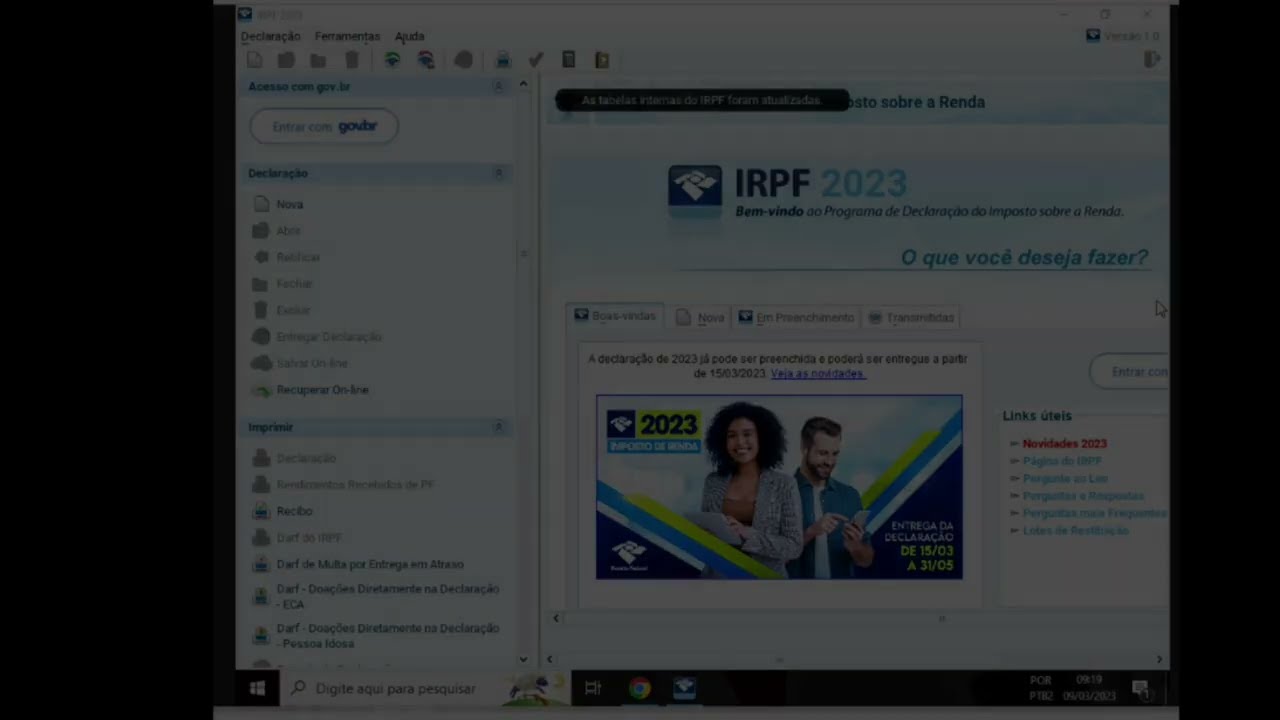Switch to the Transmitidas tab
The image size is (1280, 720).
pyautogui.click(x=911, y=317)
